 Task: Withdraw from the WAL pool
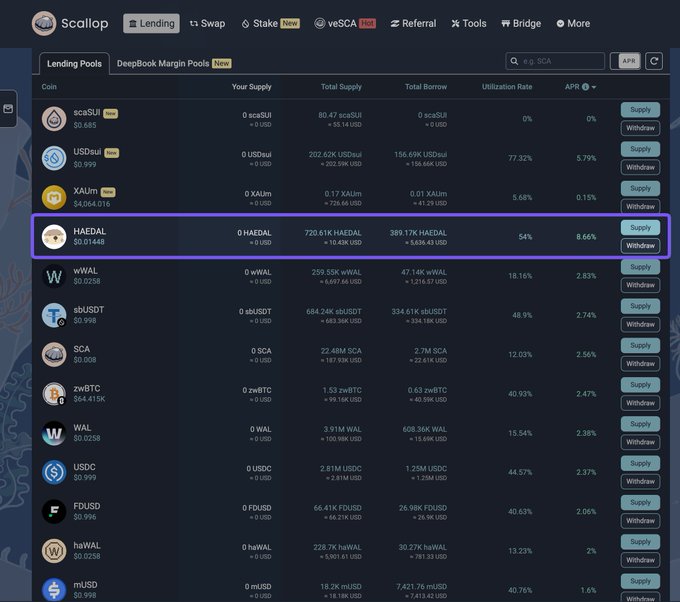640,442
